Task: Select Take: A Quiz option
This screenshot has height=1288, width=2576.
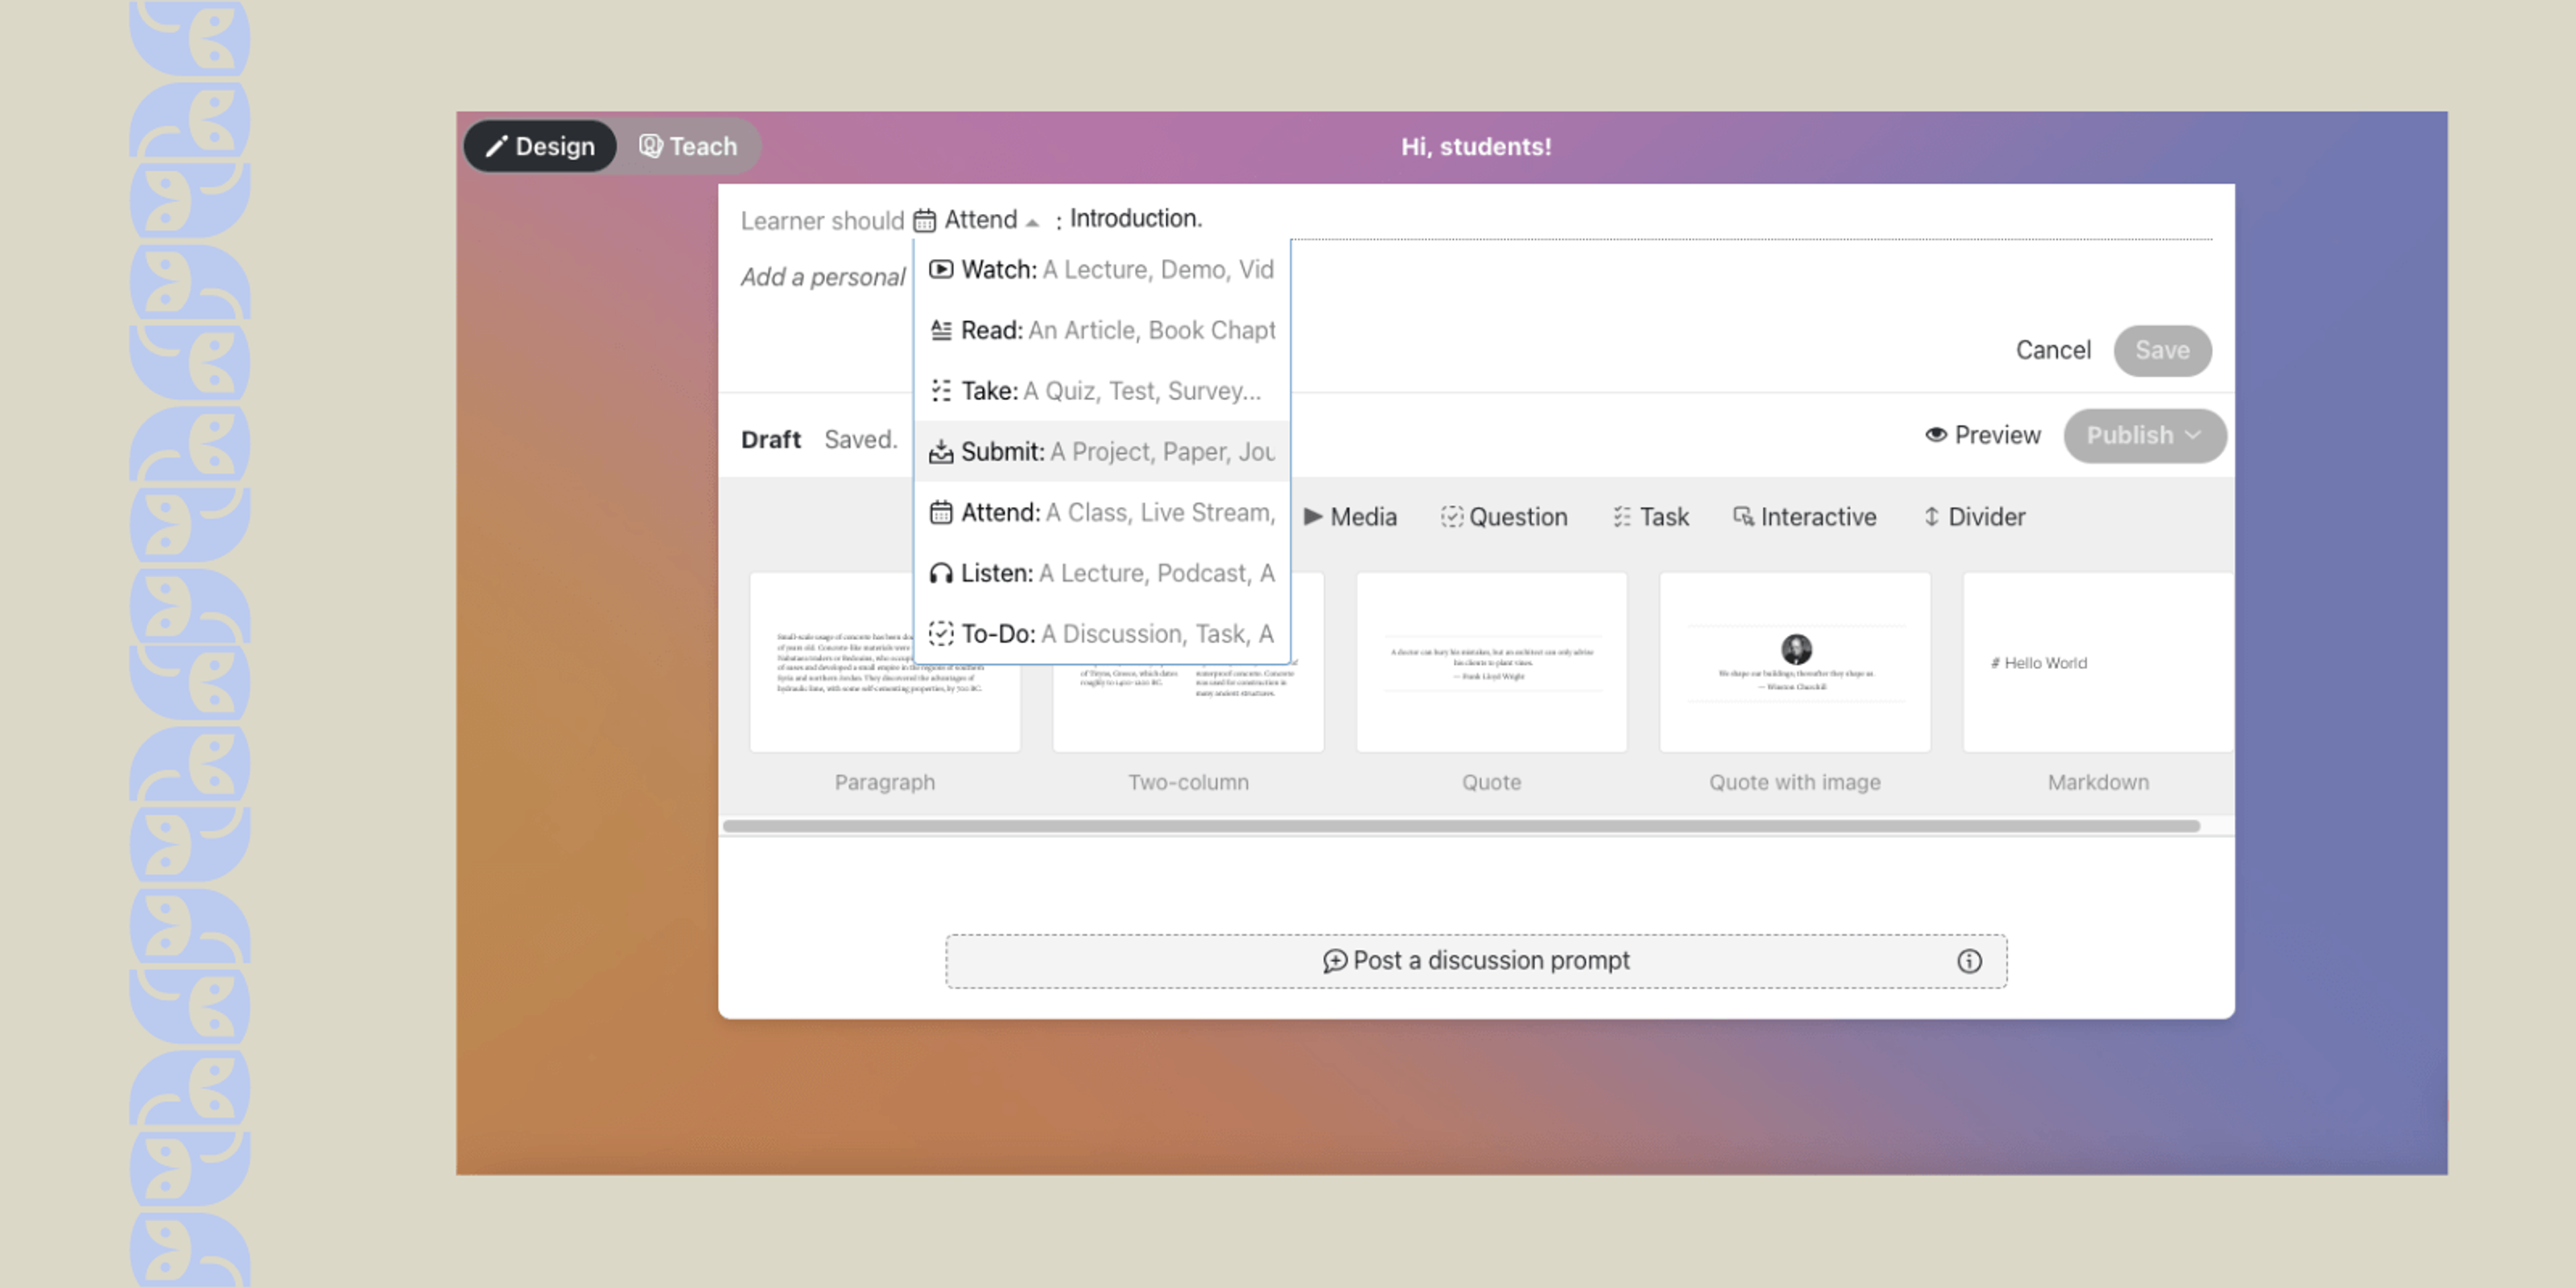Action: [x=1101, y=391]
